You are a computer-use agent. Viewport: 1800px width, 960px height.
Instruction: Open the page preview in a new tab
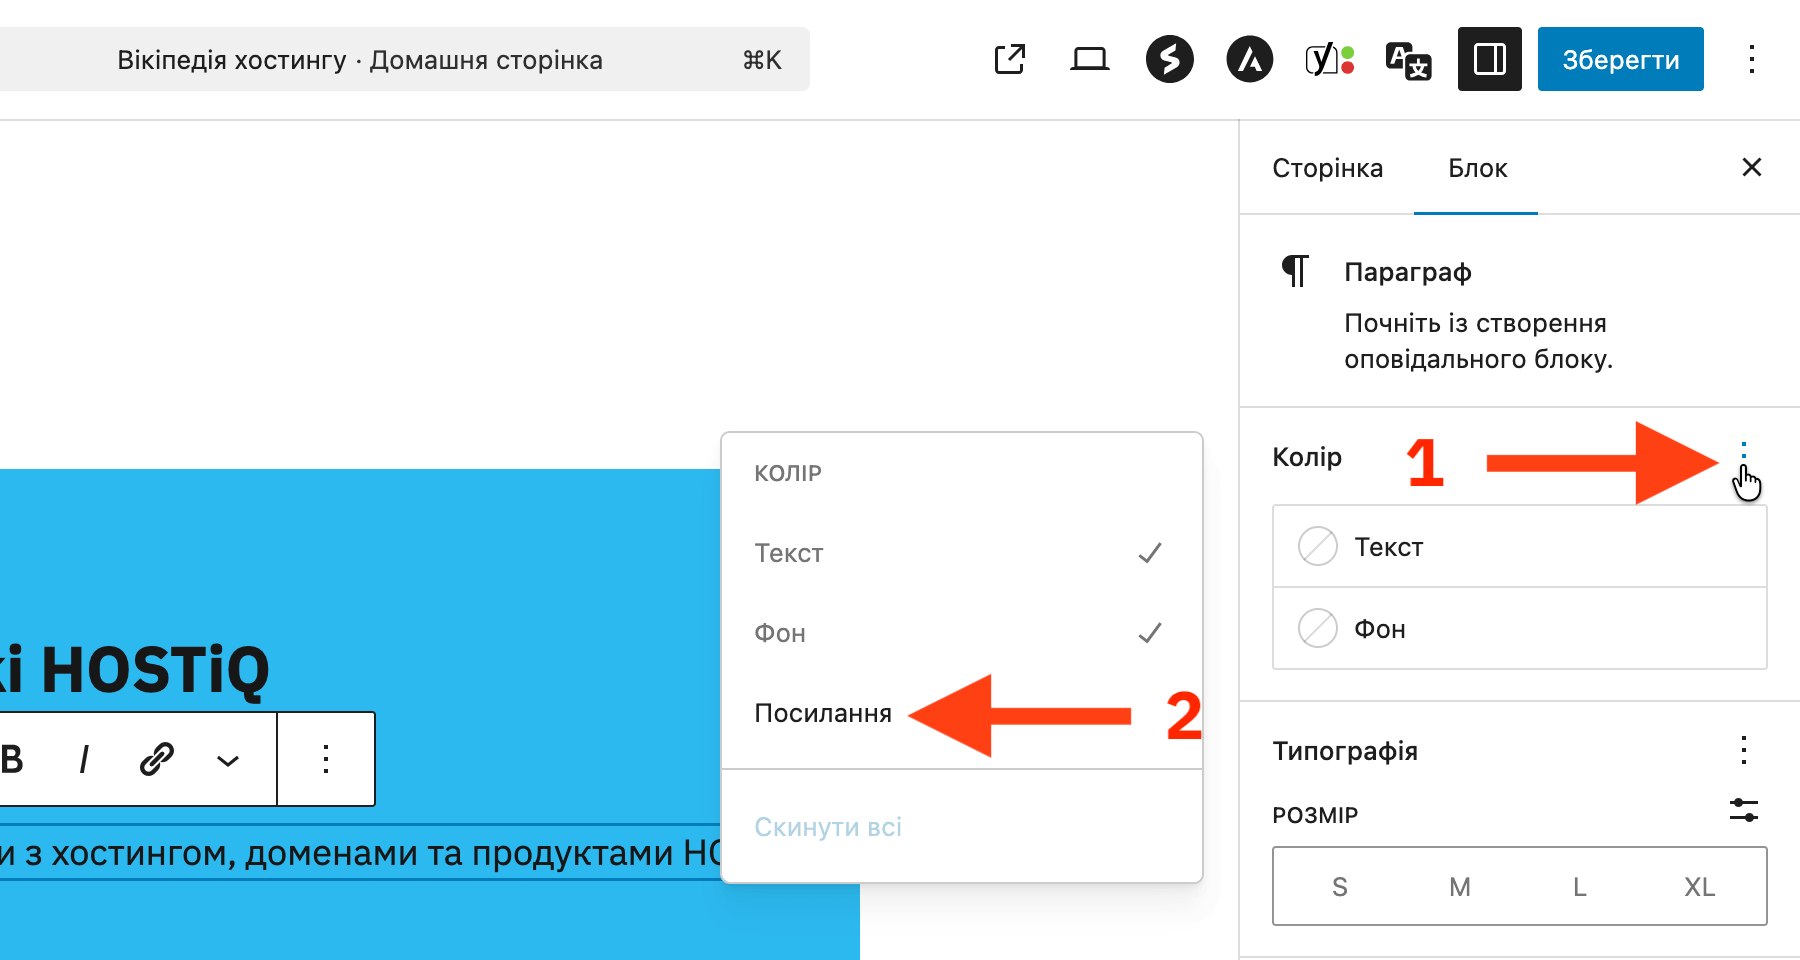[x=1010, y=59]
